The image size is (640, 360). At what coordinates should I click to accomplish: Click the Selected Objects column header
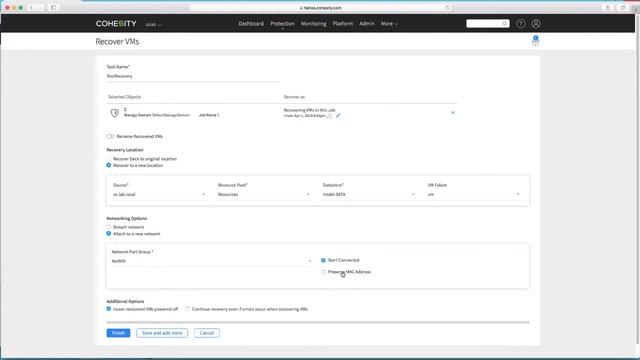124,97
